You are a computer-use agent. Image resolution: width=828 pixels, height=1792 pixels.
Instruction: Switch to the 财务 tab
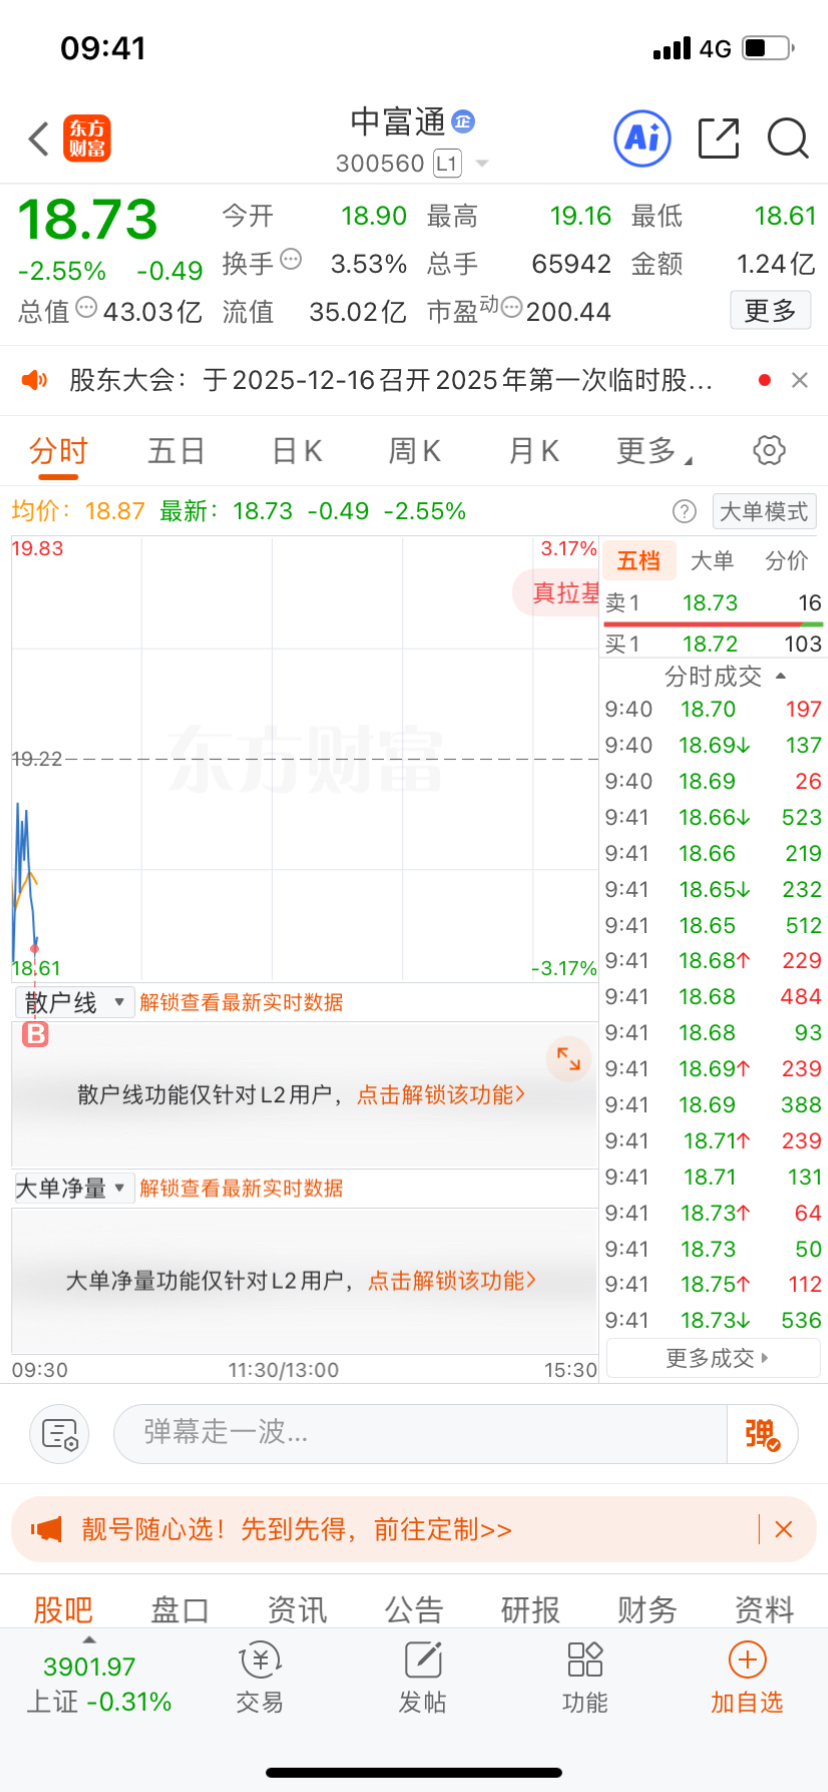647,1609
